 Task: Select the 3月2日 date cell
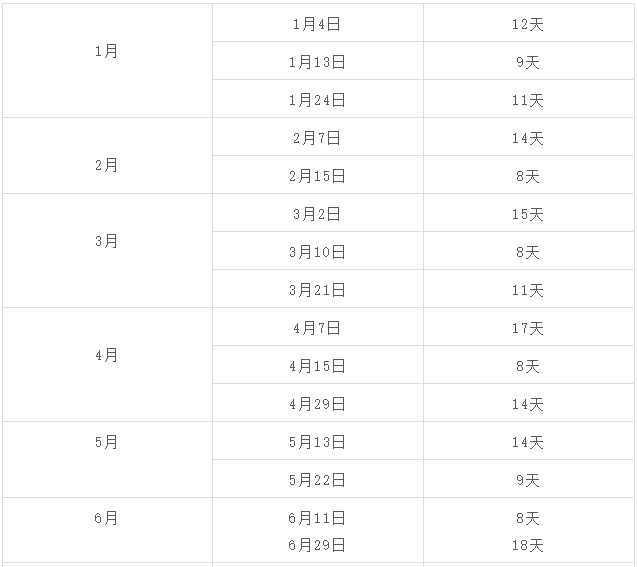[x=317, y=214]
